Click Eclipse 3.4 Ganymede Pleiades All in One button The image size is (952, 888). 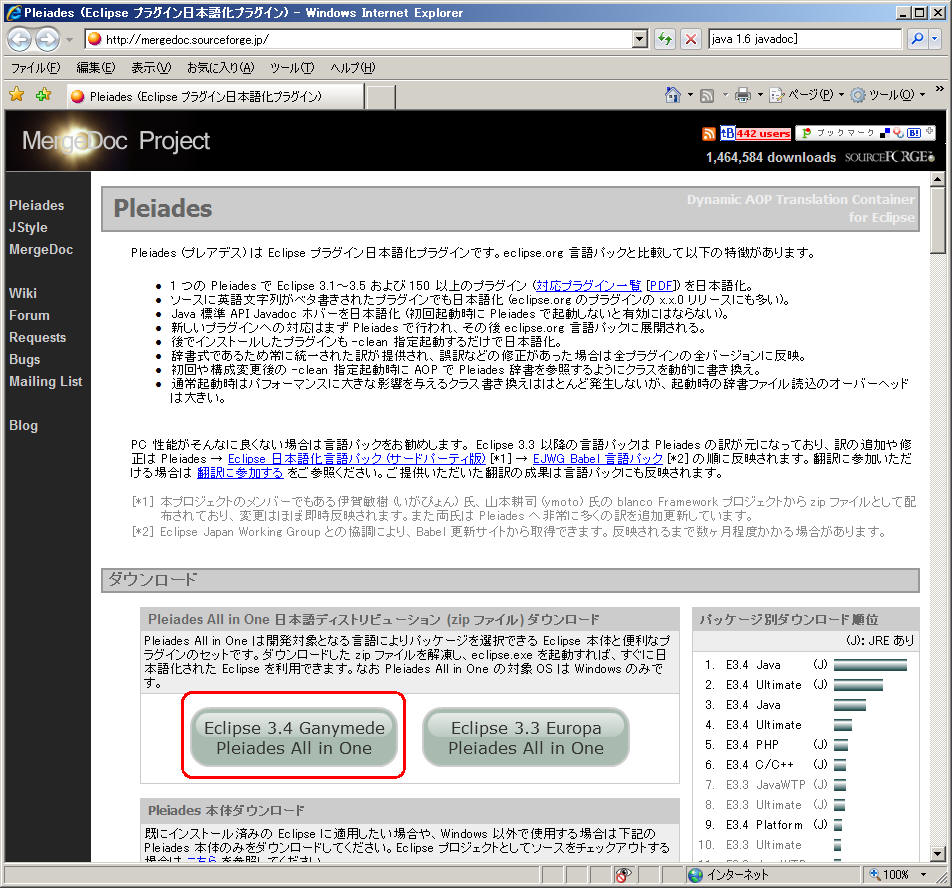[x=294, y=738]
